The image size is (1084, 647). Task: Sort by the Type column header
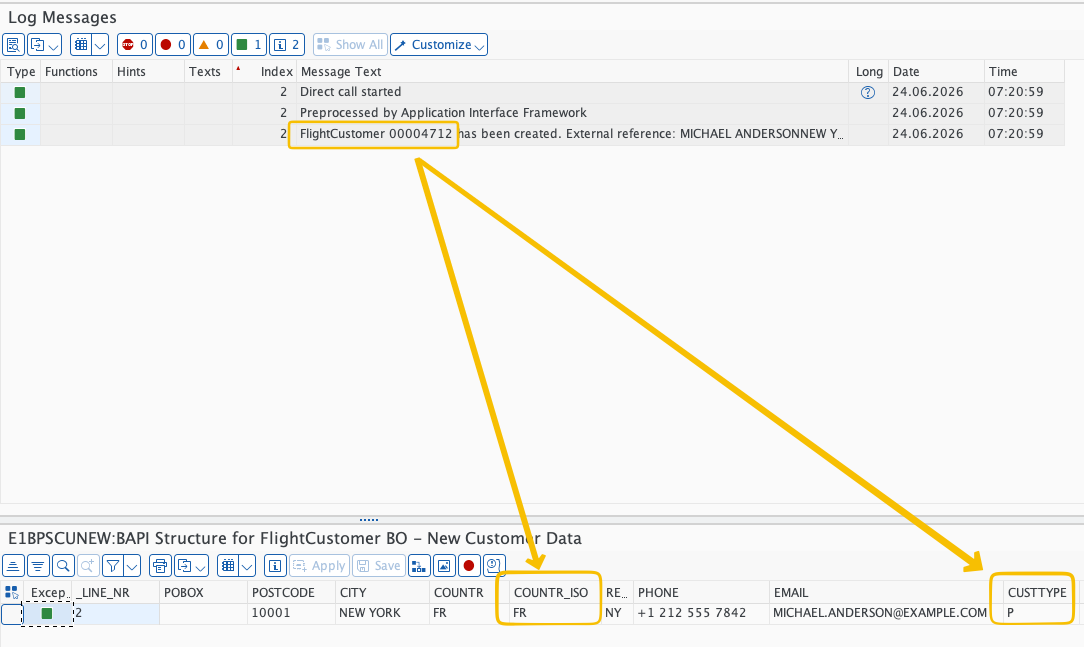[21, 71]
